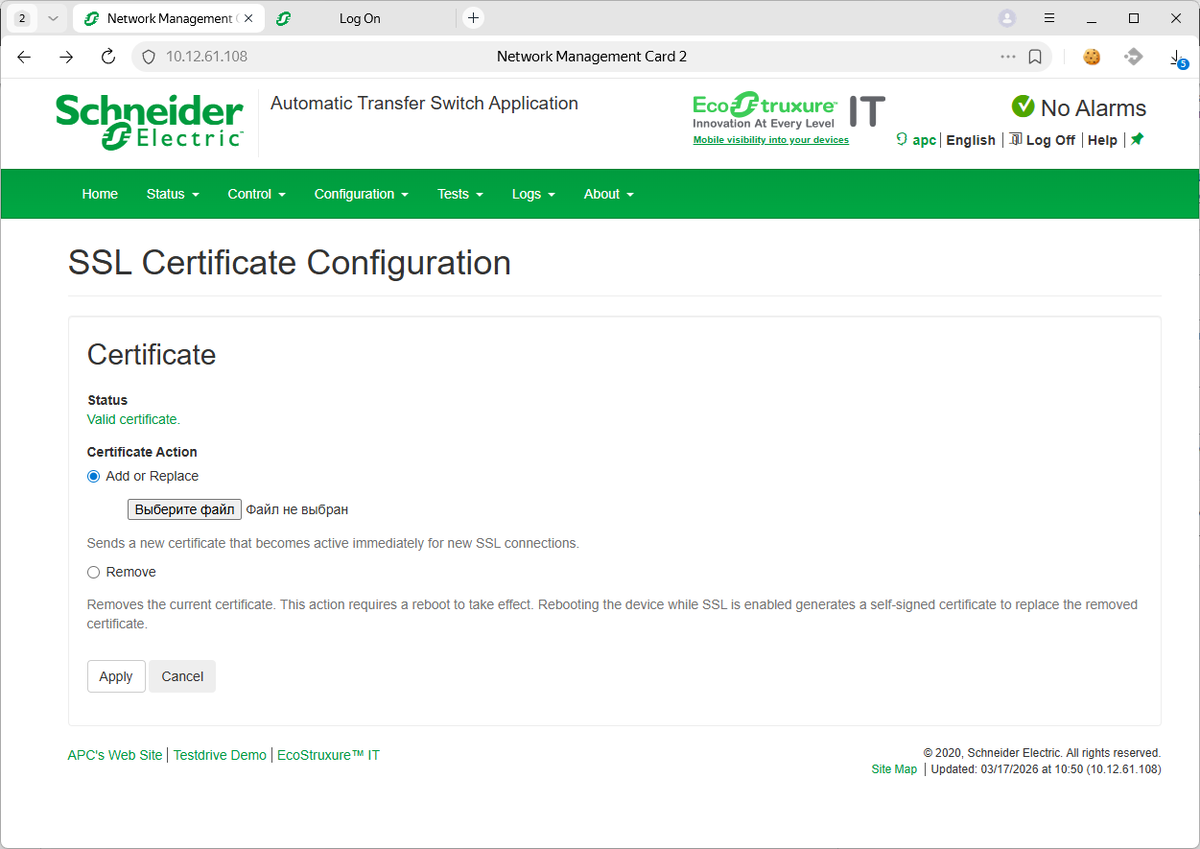Expand the Tests menu
1200x849 pixels.
pos(460,194)
